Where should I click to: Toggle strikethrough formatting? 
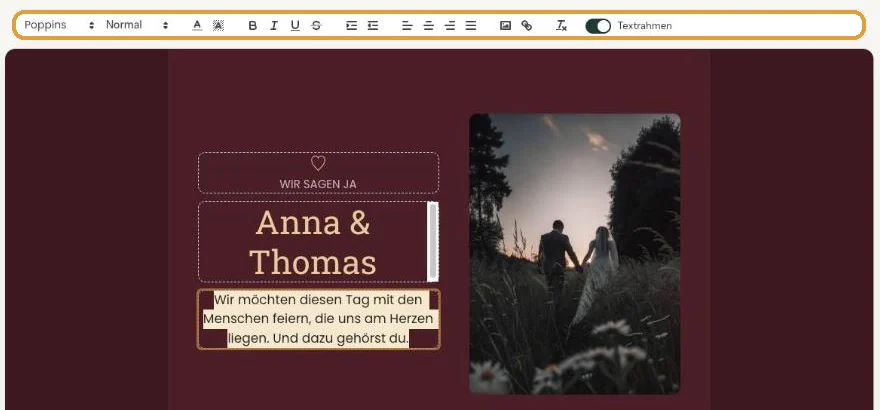[x=316, y=25]
